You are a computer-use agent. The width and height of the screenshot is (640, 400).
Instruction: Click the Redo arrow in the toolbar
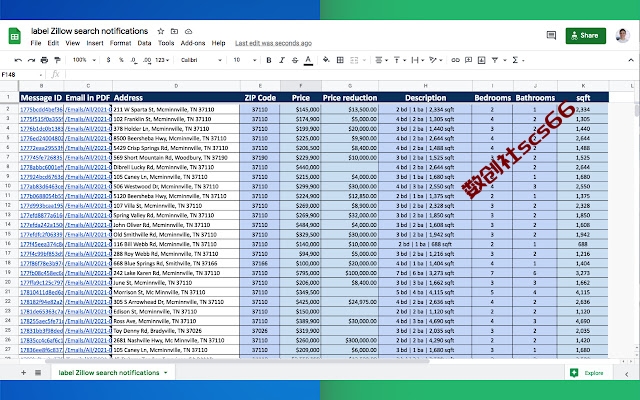pos(31,60)
